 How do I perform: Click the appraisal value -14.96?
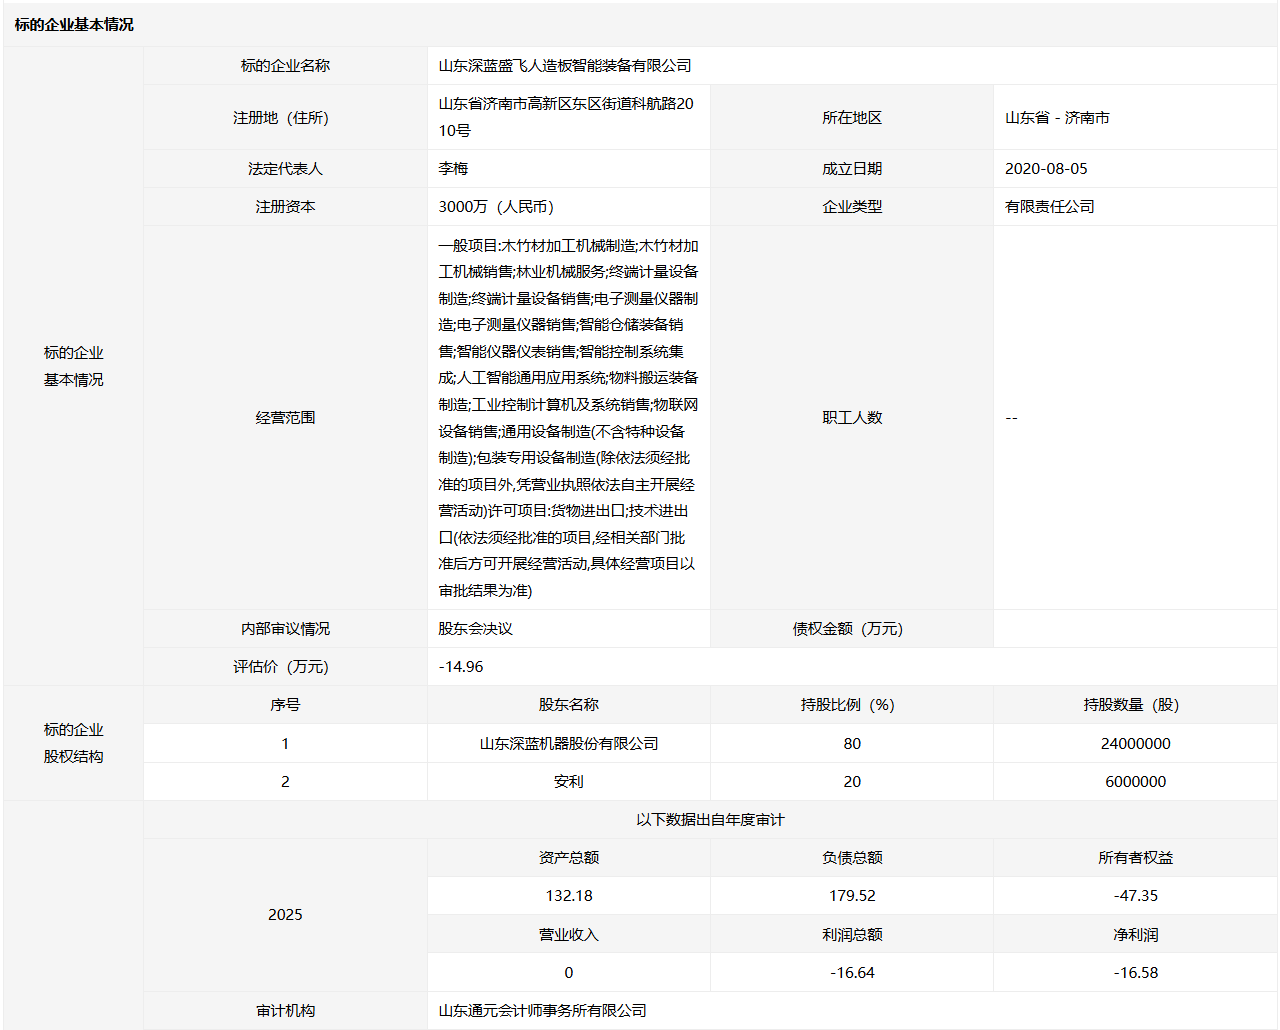[x=461, y=666]
